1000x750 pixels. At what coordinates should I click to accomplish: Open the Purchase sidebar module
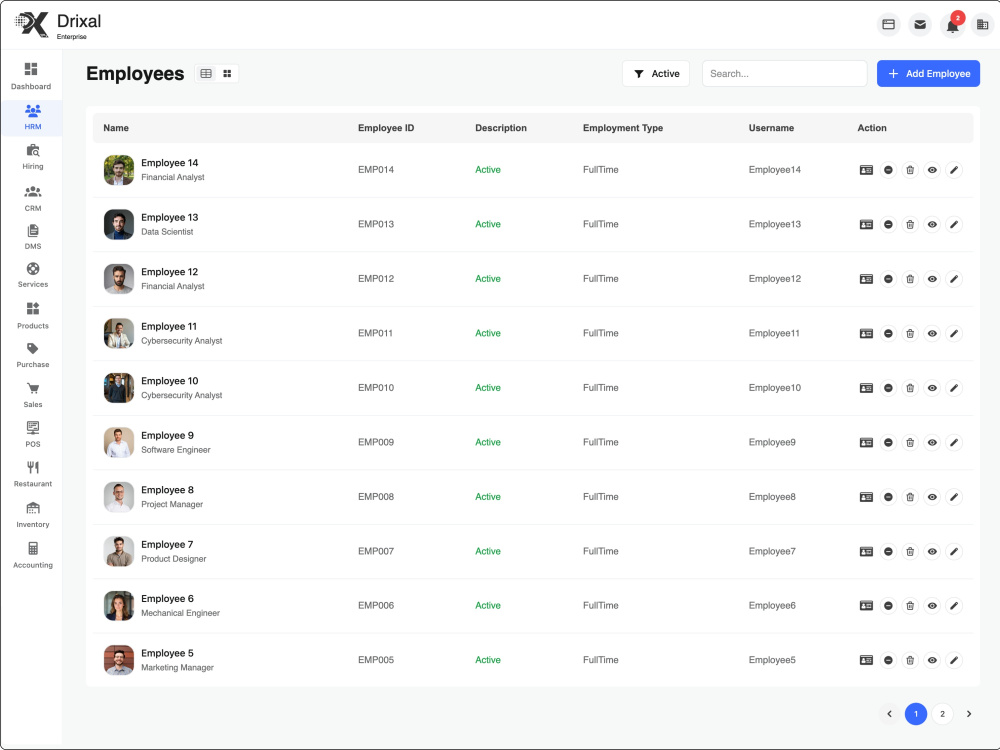click(33, 355)
